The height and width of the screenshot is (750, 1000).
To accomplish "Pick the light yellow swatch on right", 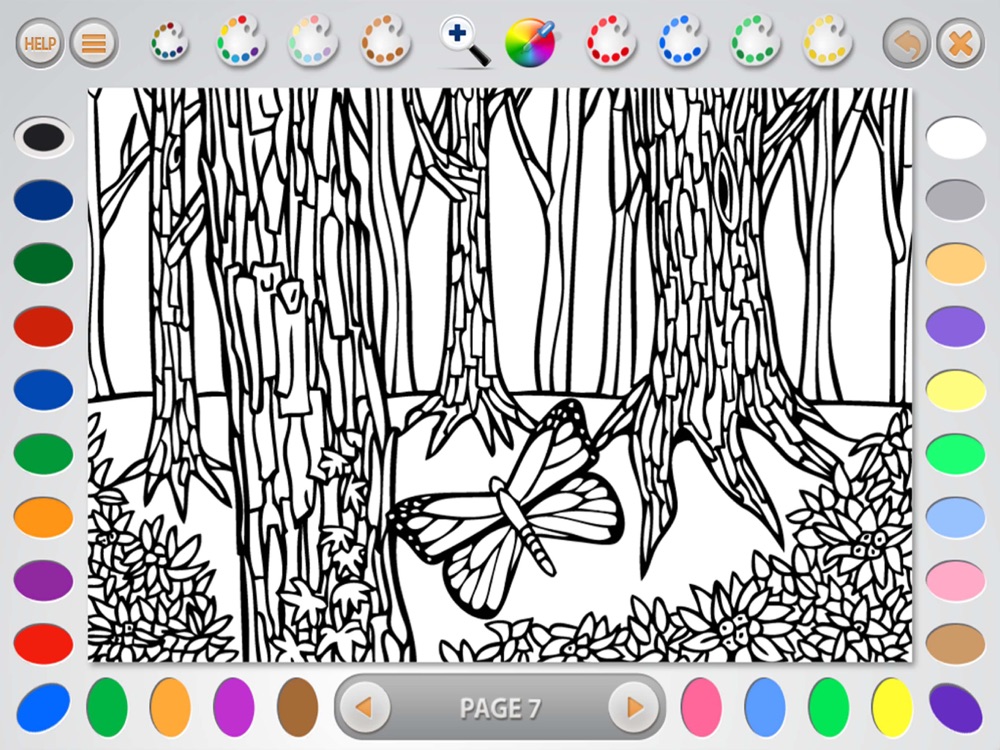I will coord(955,390).
